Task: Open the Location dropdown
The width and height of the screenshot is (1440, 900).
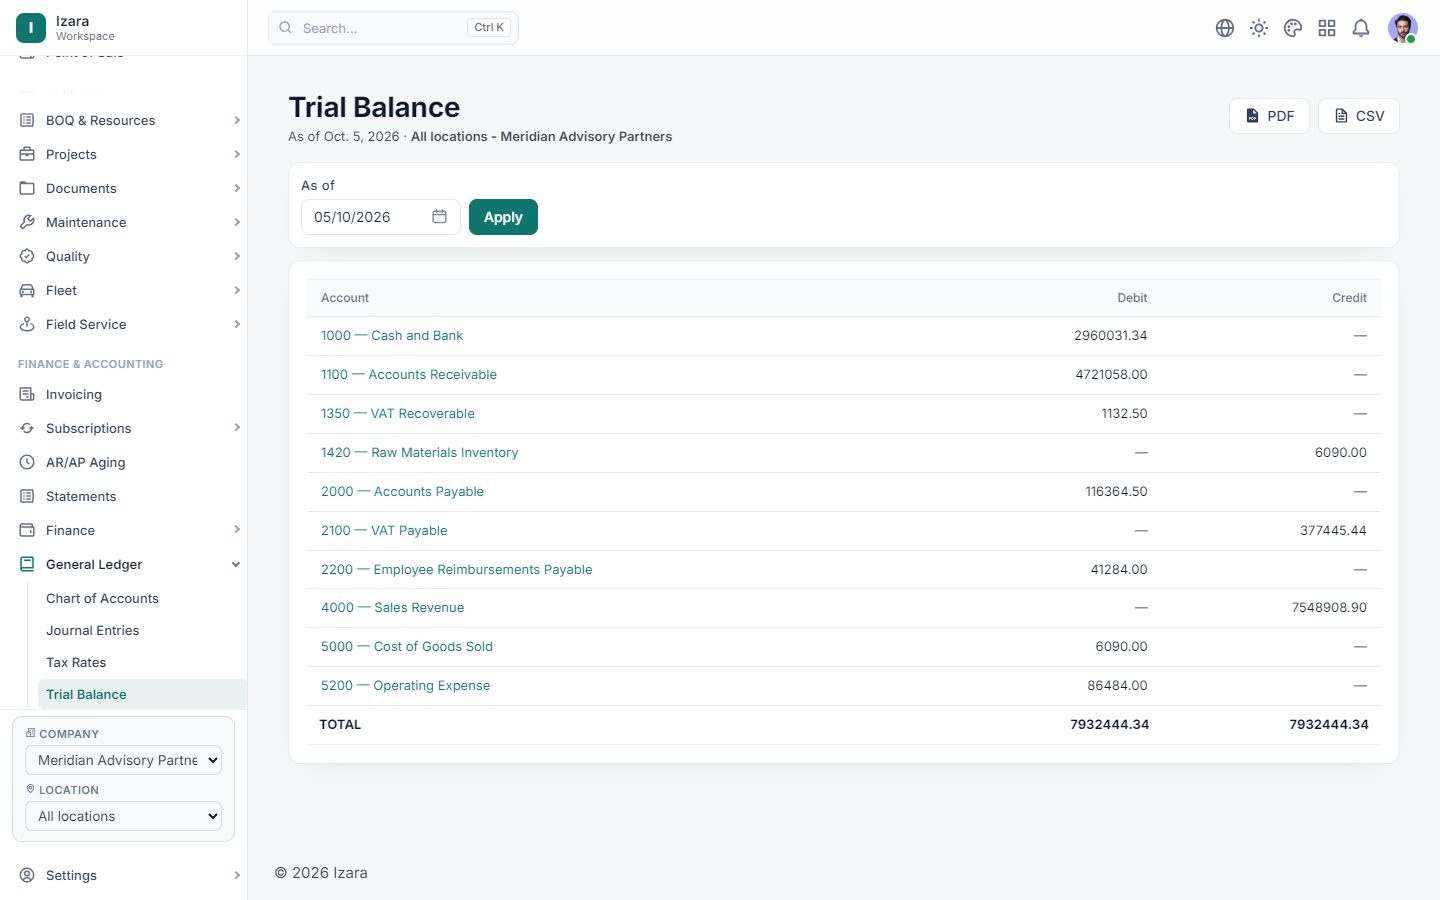Action: [x=123, y=816]
